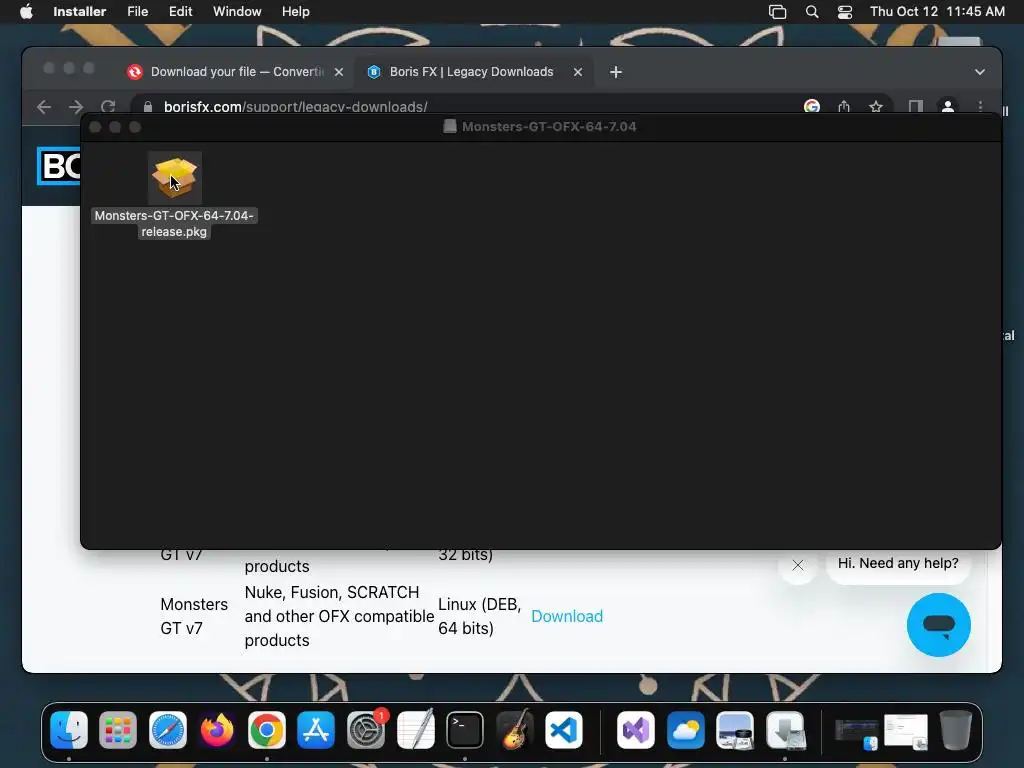Dismiss the Need any help chat prompt
Viewport: 1024px width, 768px height.
point(797,565)
